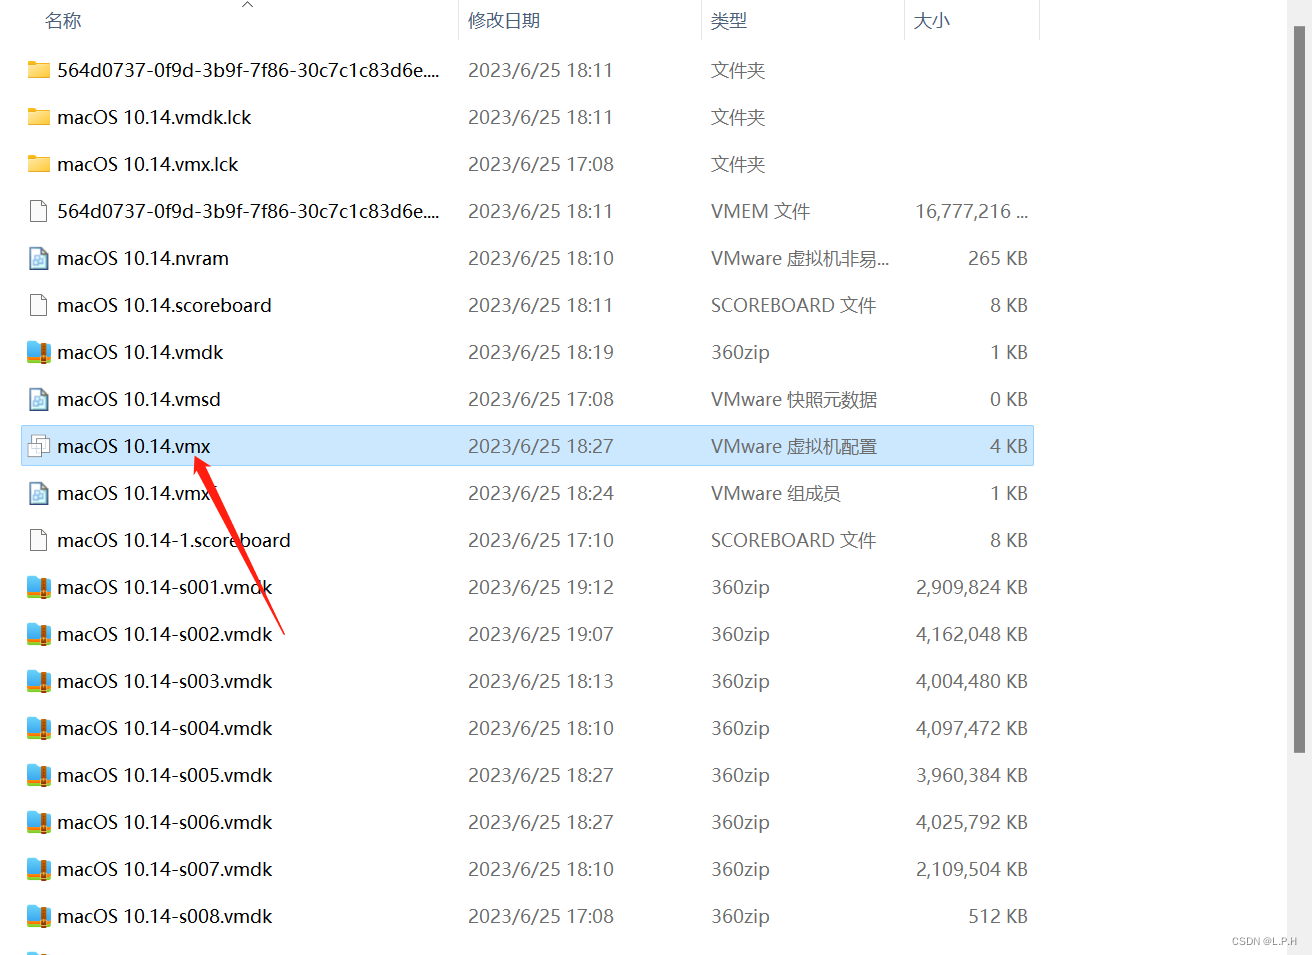Click the type cell VMware 快照元数据
1312x955 pixels.
pos(794,399)
